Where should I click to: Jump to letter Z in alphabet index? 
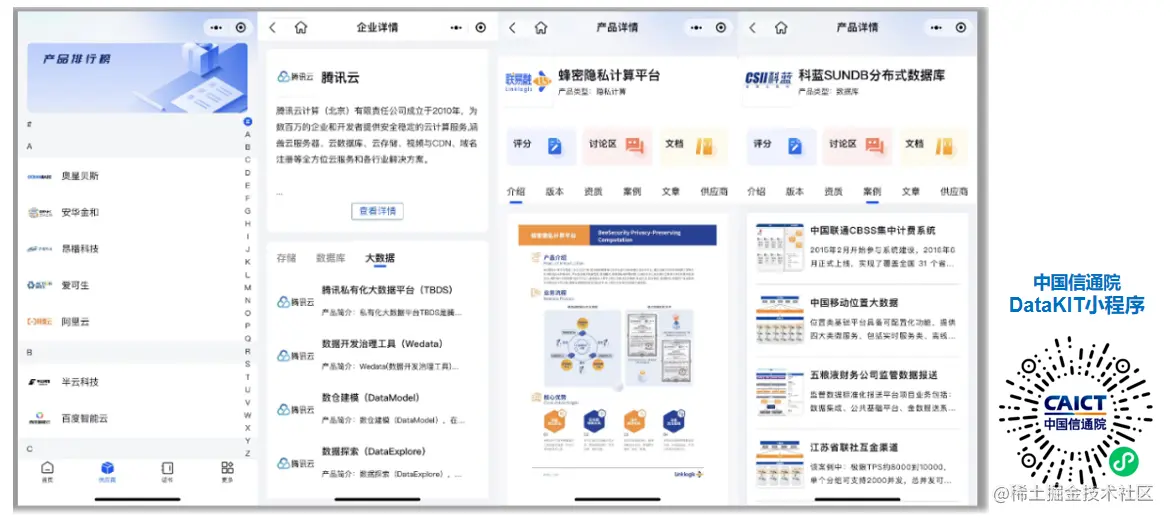tap(248, 453)
